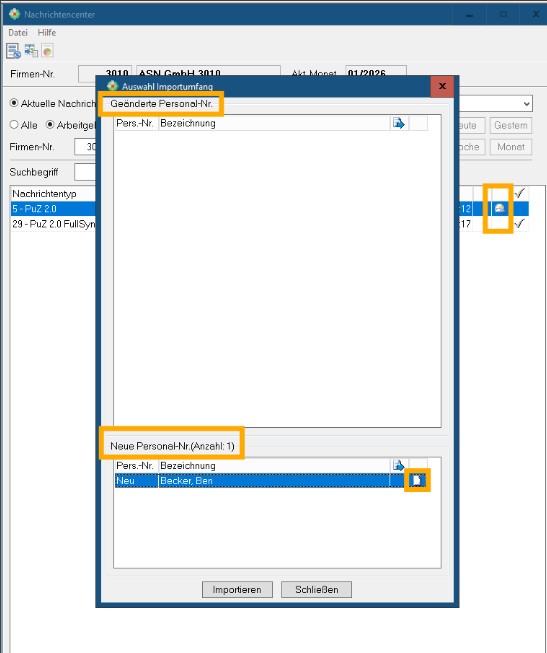Click the Firmen-Nr. field showing 3010
This screenshot has height=653, width=547.
coord(105,74)
